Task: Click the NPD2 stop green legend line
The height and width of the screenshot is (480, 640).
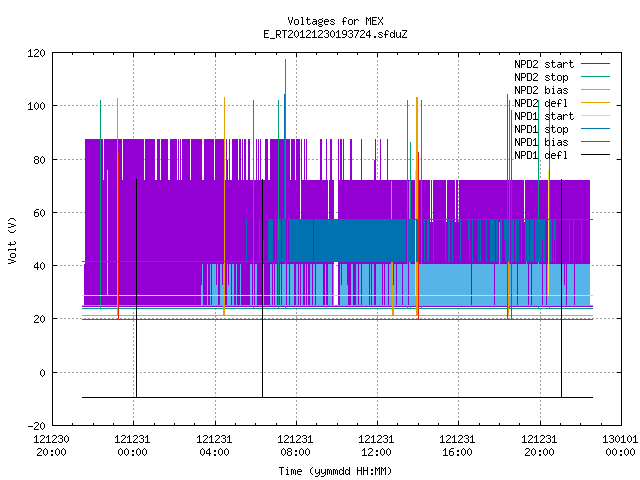Action: click(x=595, y=77)
